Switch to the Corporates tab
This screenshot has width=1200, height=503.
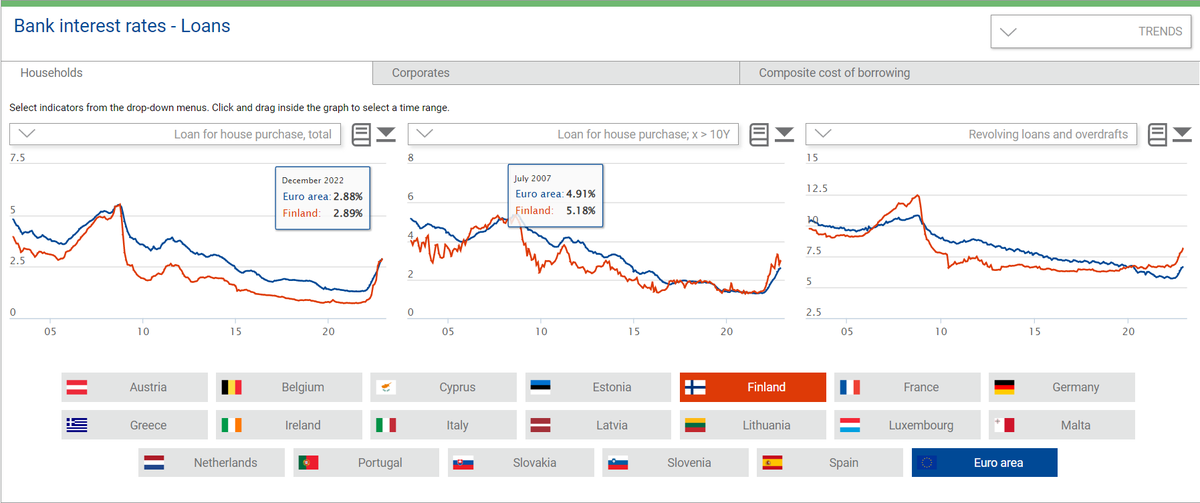tap(556, 73)
